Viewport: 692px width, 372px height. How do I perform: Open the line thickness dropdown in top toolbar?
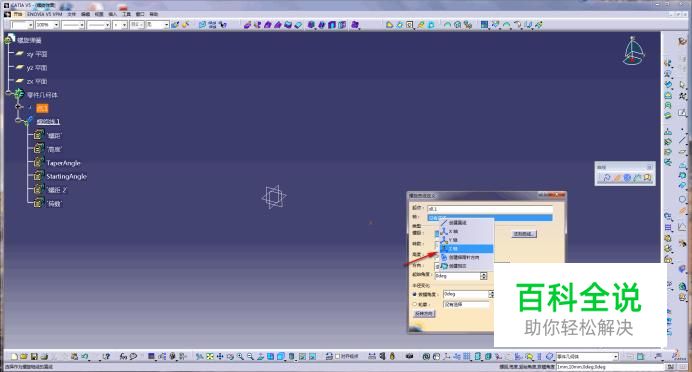107,25
